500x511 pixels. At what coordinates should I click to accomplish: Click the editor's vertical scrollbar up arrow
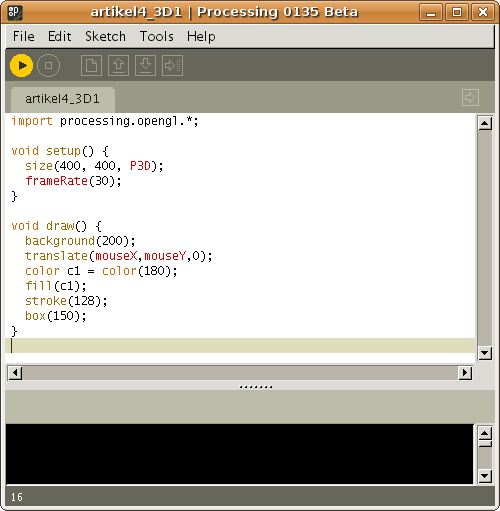tap(485, 123)
